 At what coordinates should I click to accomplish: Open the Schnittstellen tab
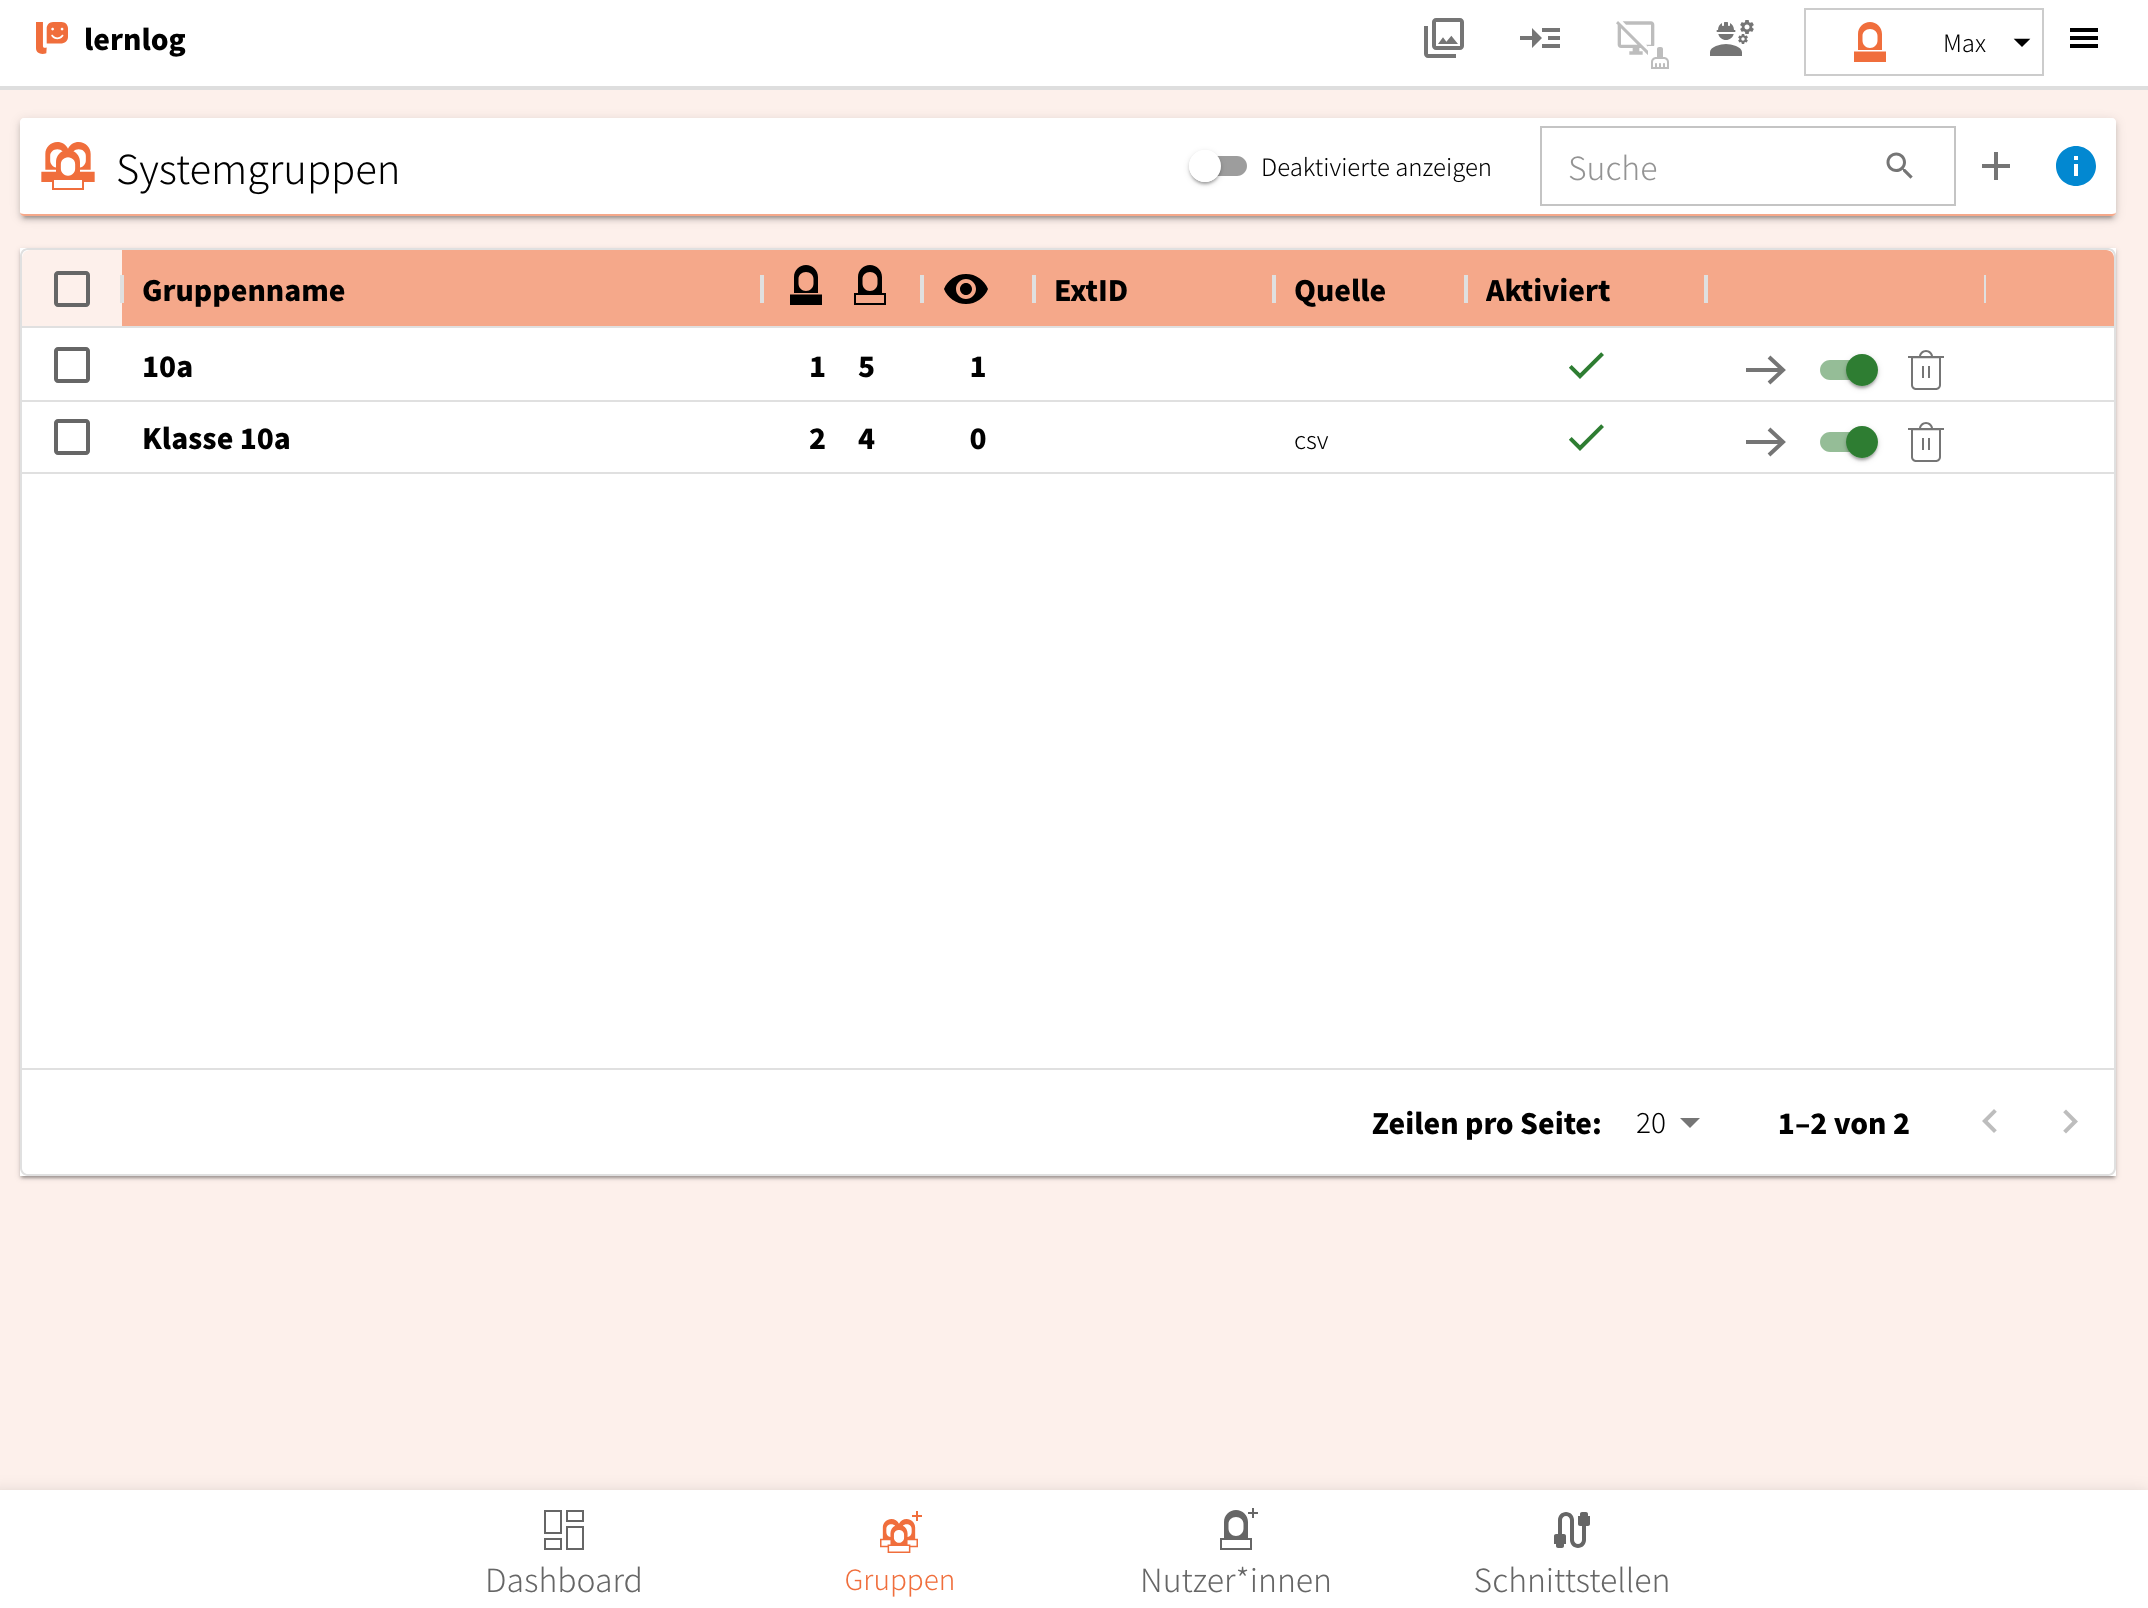coord(1571,1552)
